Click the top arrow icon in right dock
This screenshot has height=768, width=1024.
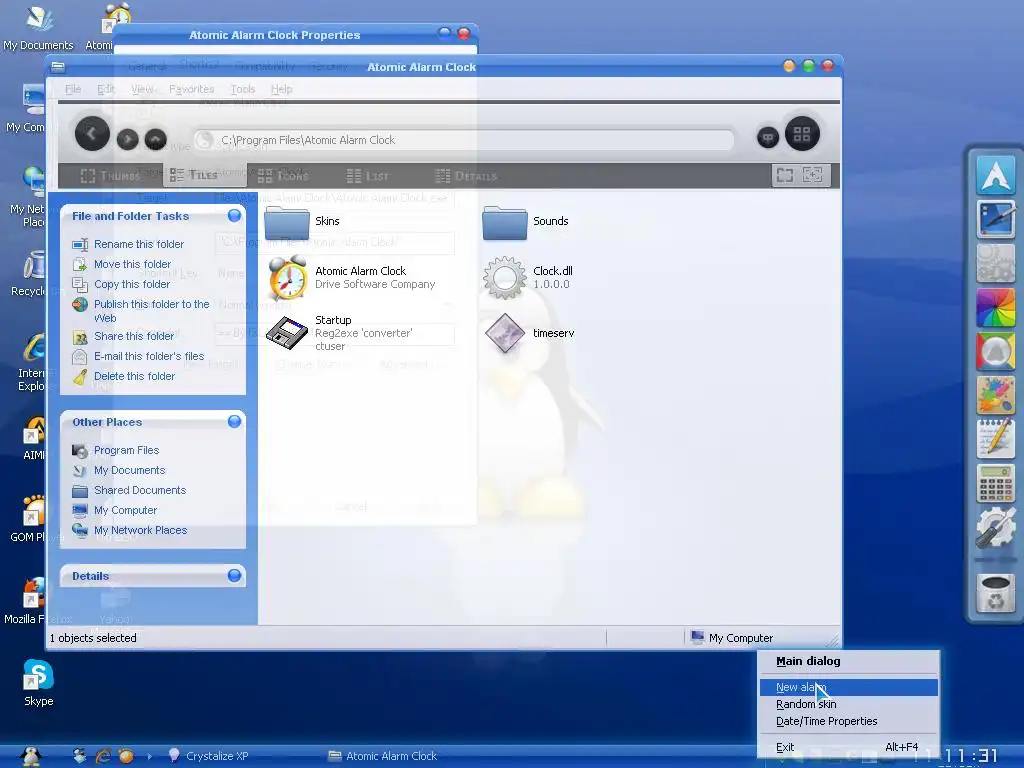(x=996, y=174)
